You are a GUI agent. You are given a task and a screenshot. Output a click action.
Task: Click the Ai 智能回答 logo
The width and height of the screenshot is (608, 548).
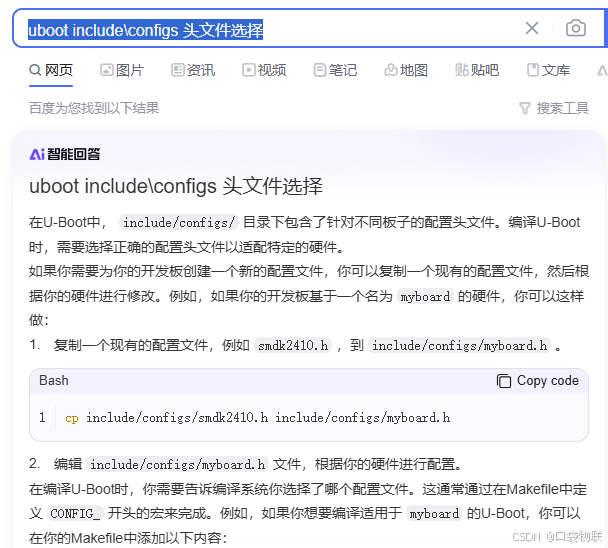coord(65,154)
